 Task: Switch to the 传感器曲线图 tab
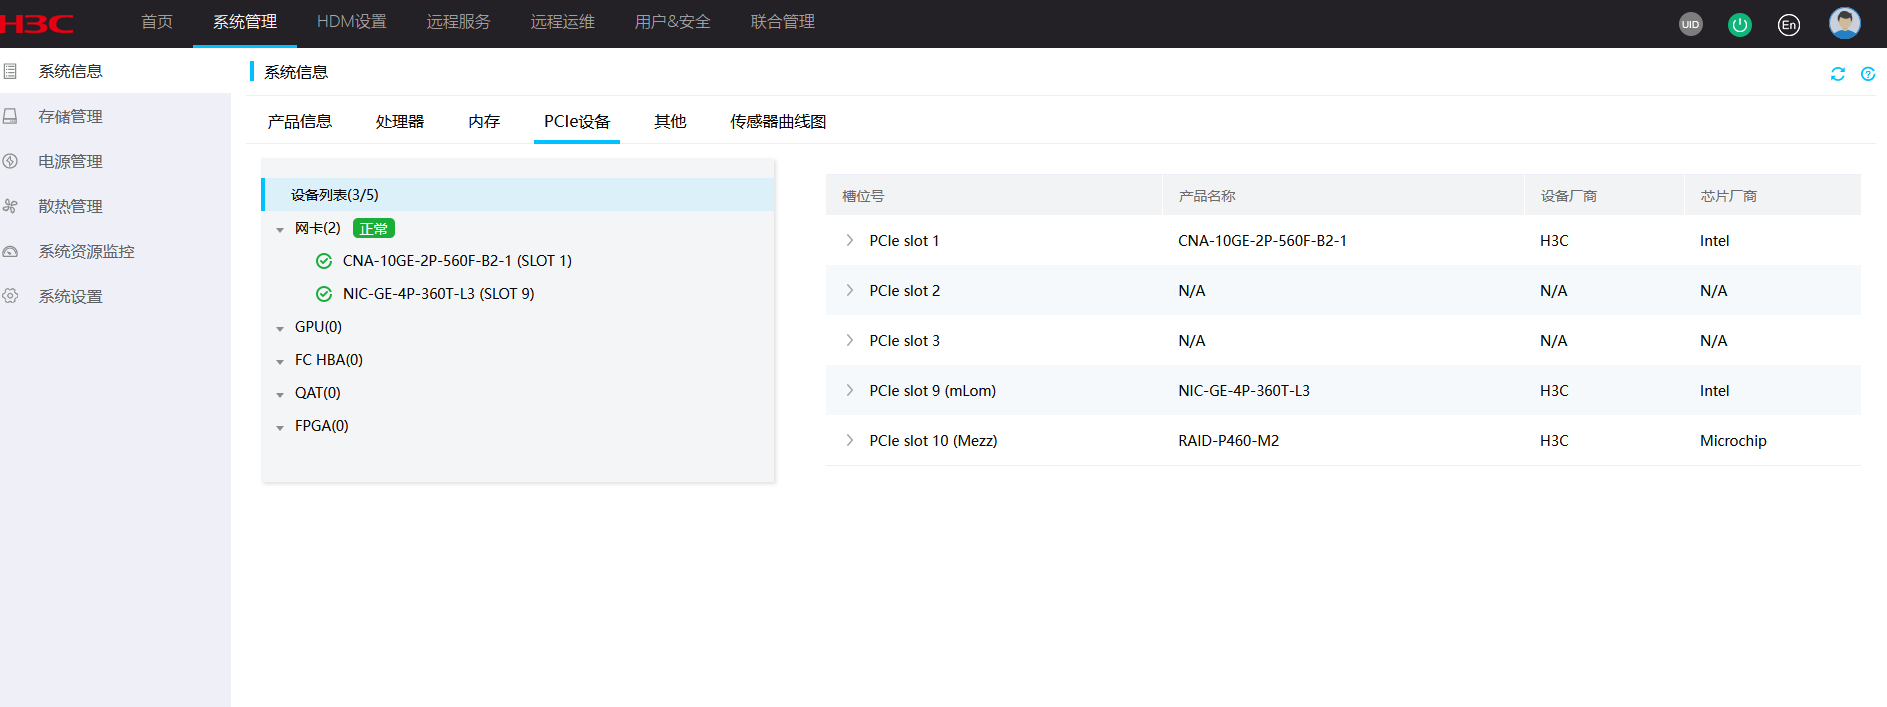coord(778,121)
